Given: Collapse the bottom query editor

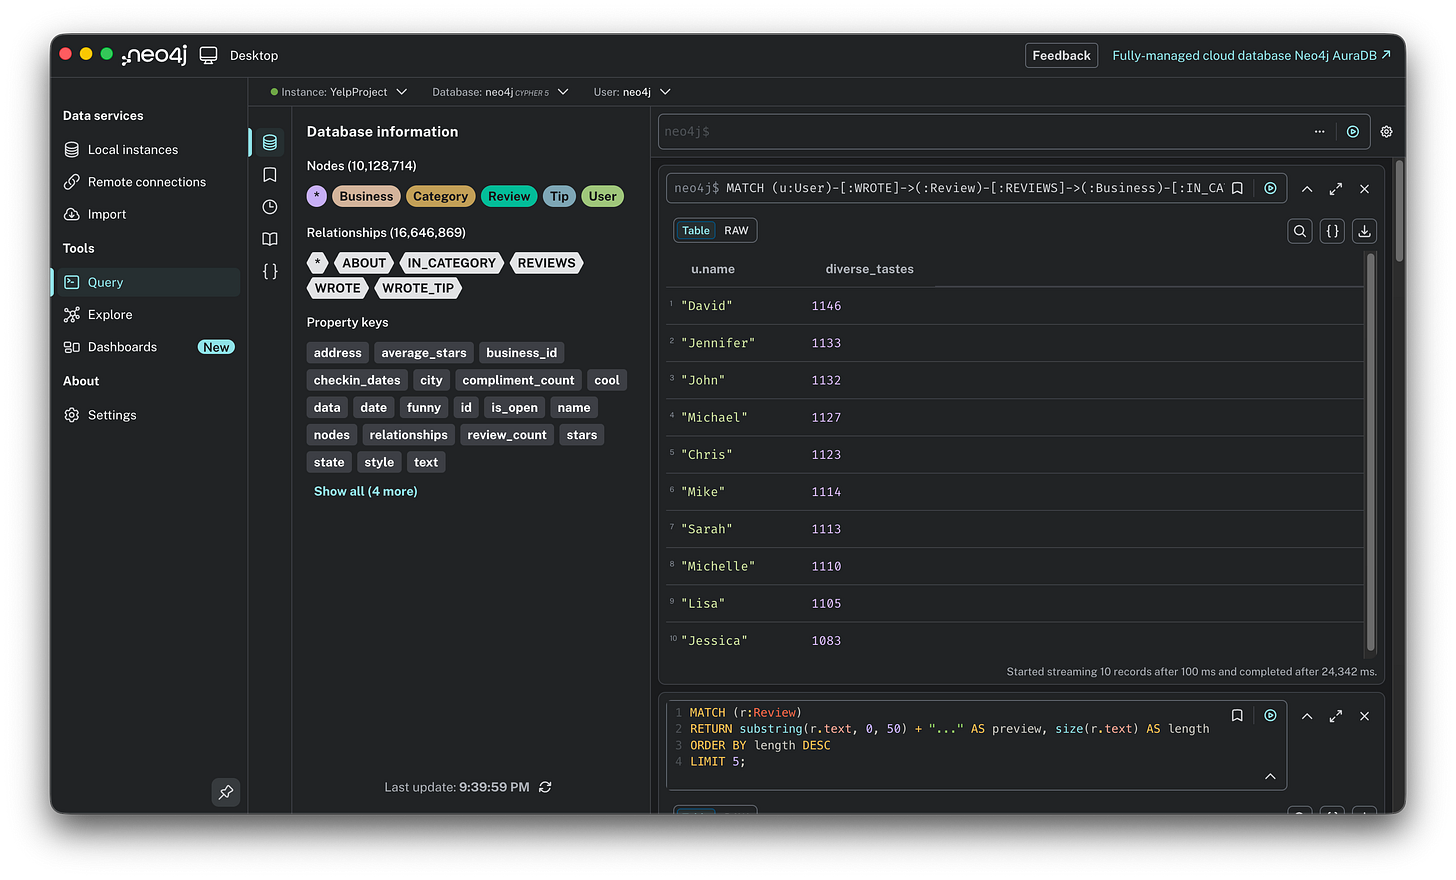Looking at the screenshot, I should click(1270, 776).
